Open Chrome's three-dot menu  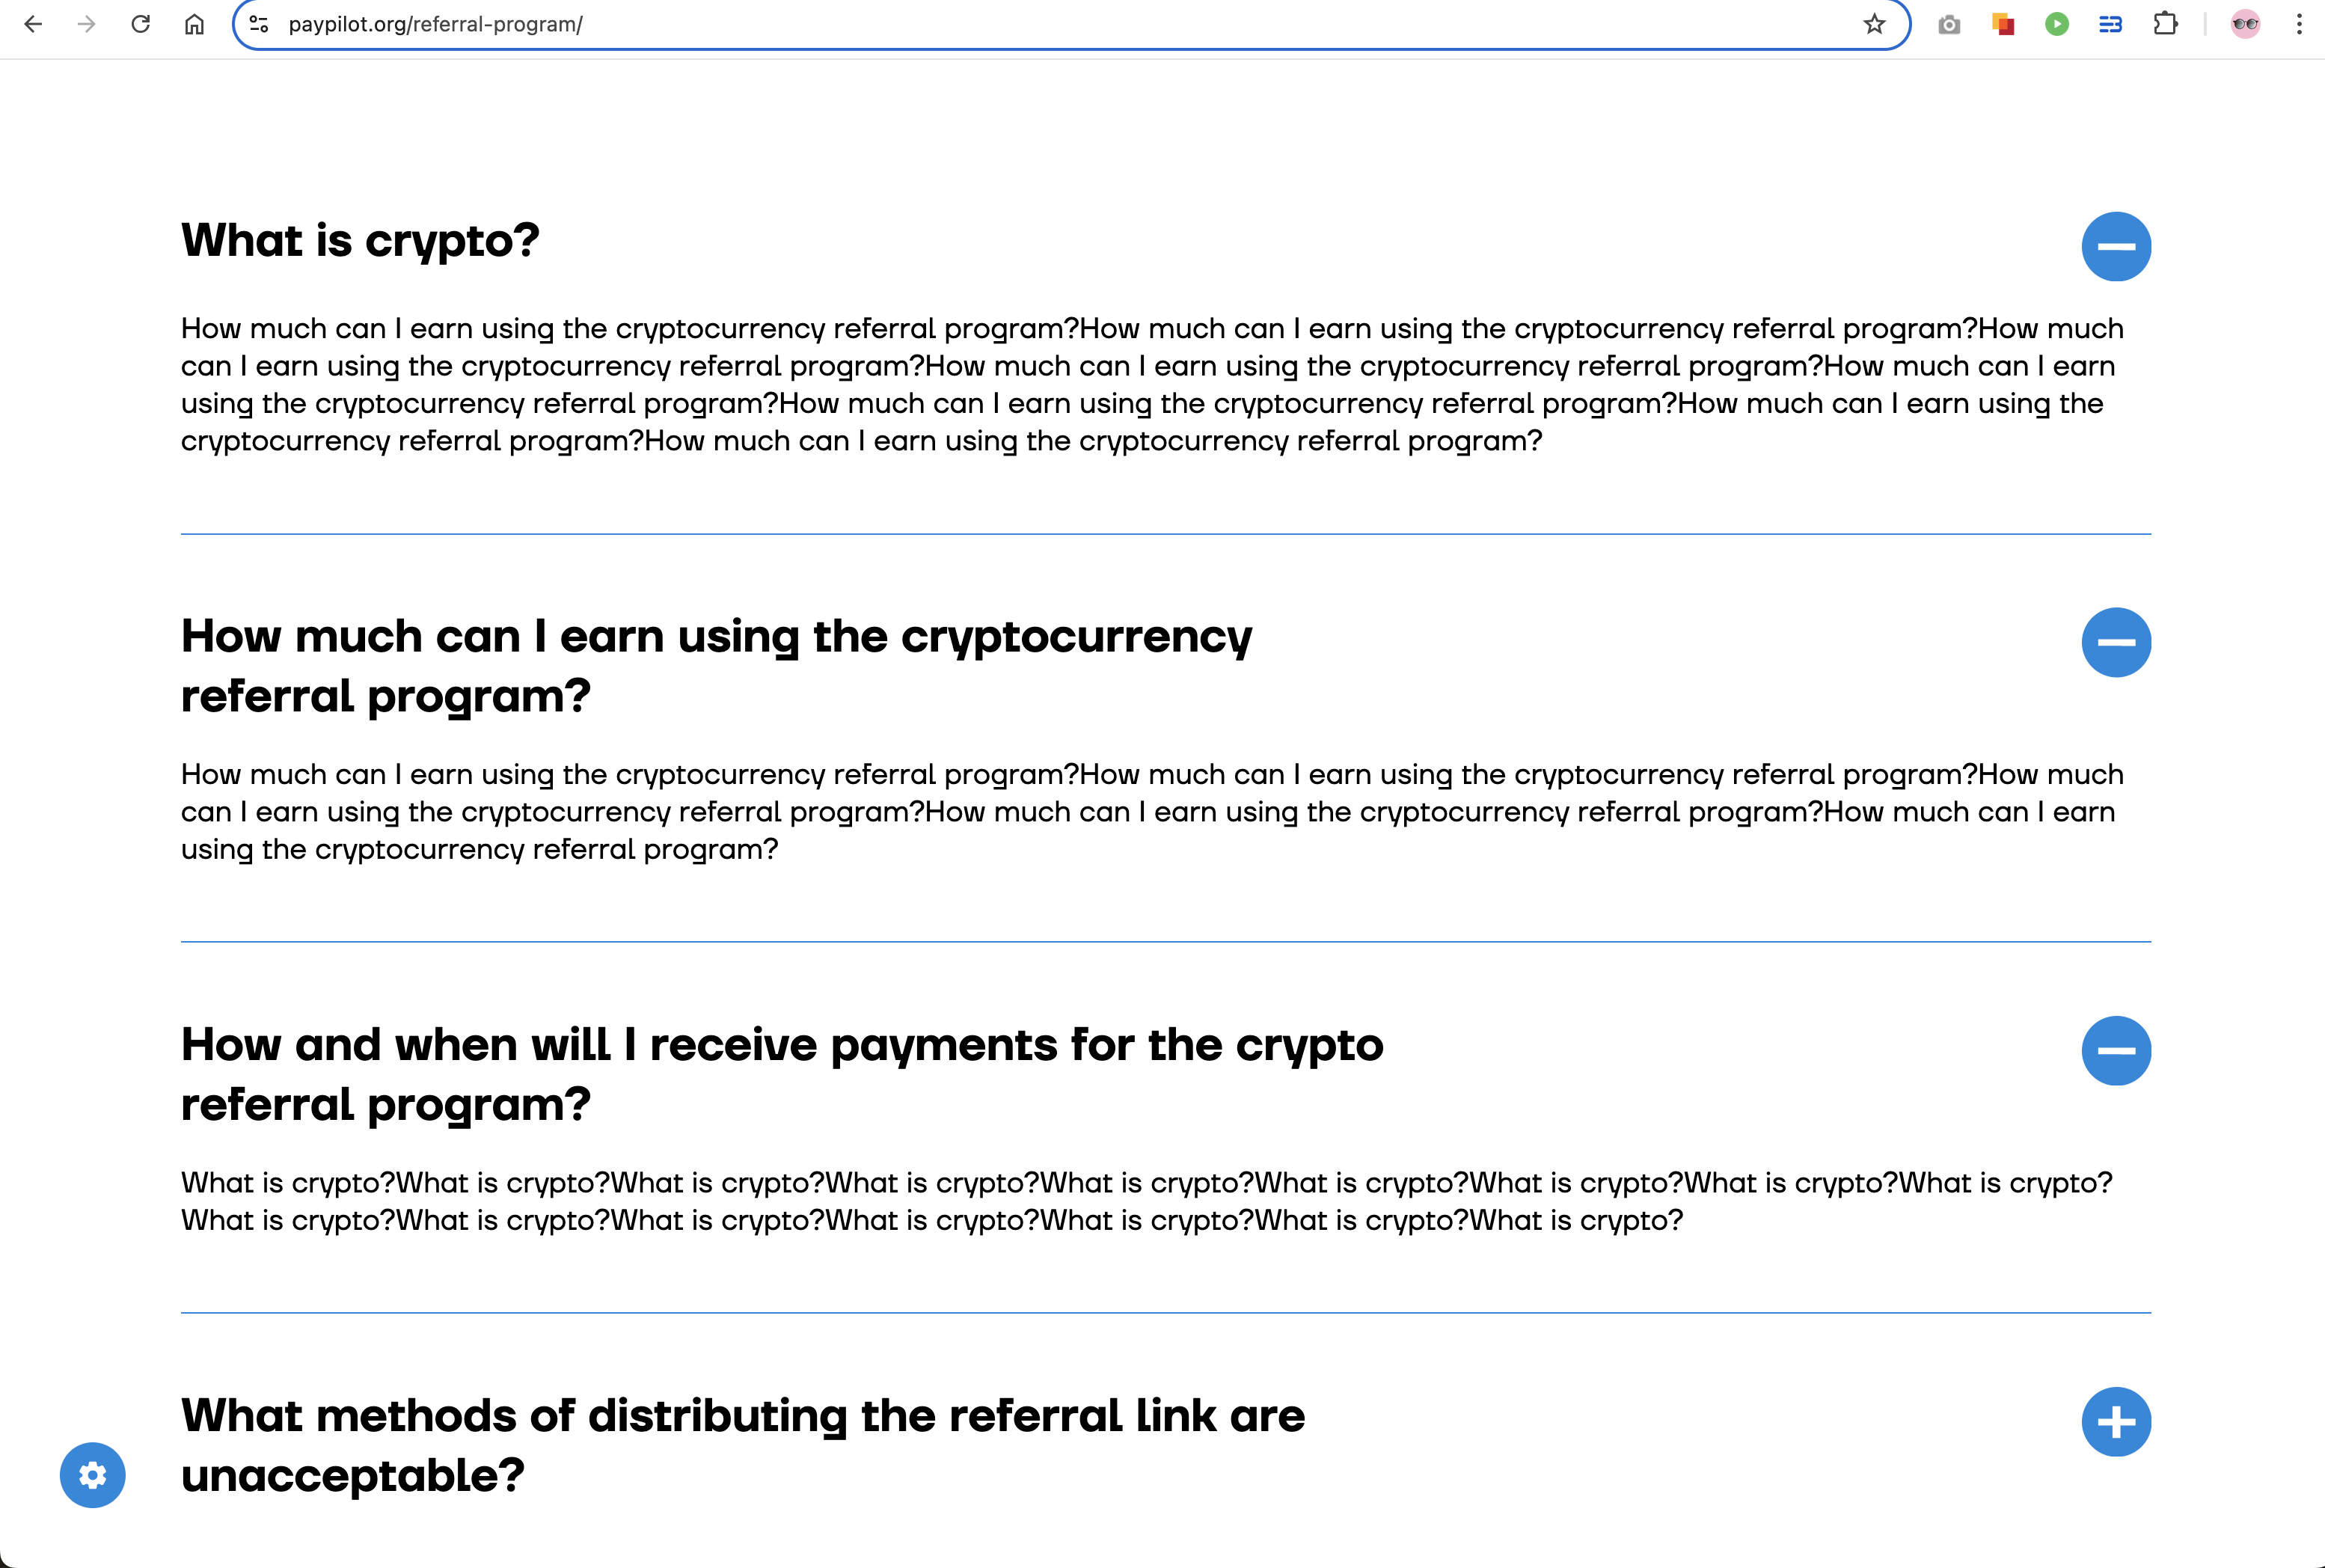click(2299, 24)
